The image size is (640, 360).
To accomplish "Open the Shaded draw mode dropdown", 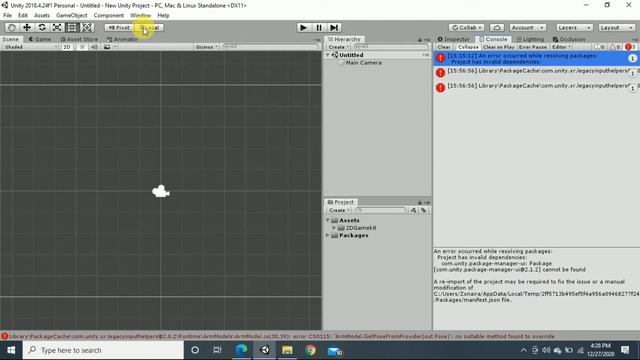I will tap(31, 47).
